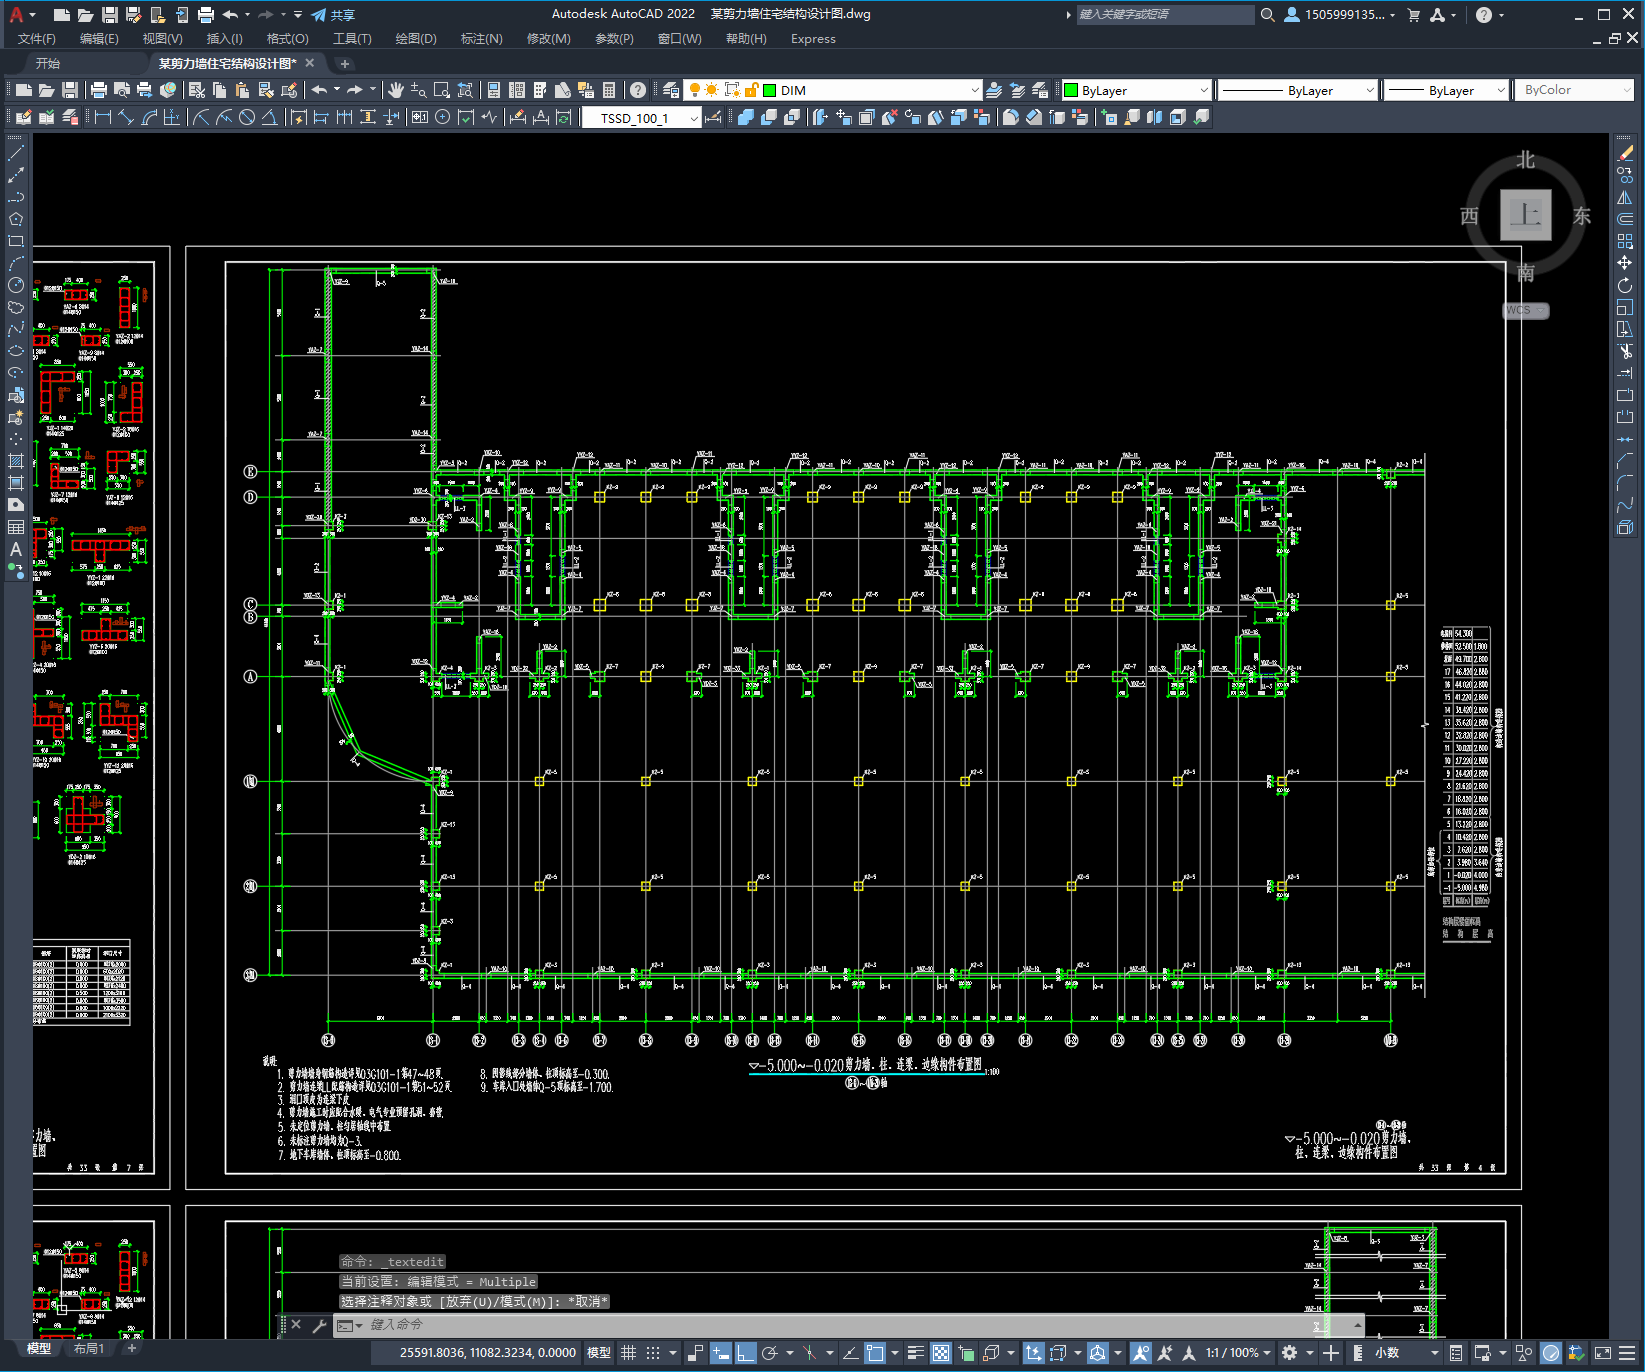The width and height of the screenshot is (1645, 1372).
Task: Open the Express menu
Action: (x=813, y=39)
